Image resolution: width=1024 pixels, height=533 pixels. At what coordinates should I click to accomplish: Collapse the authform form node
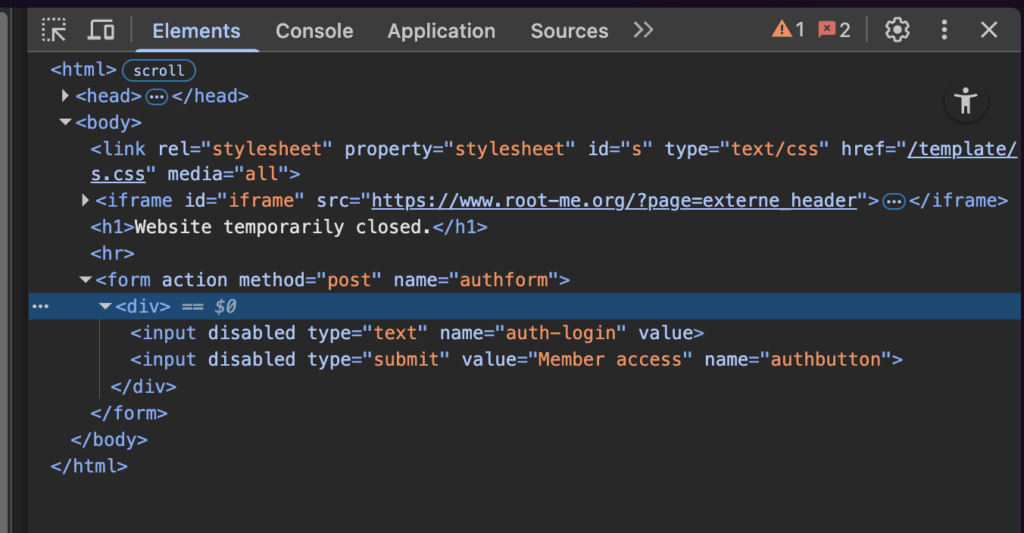coord(85,280)
